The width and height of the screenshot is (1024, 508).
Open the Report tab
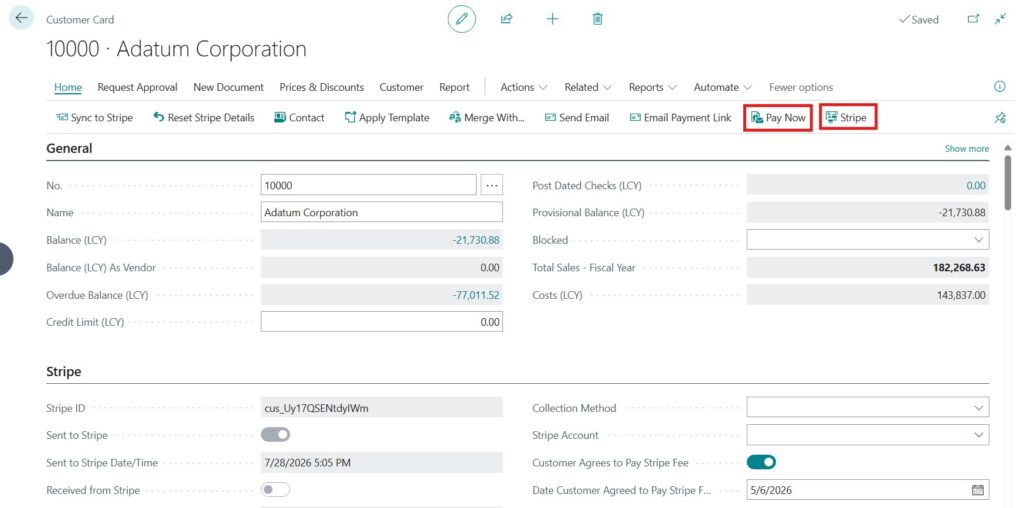click(x=455, y=87)
